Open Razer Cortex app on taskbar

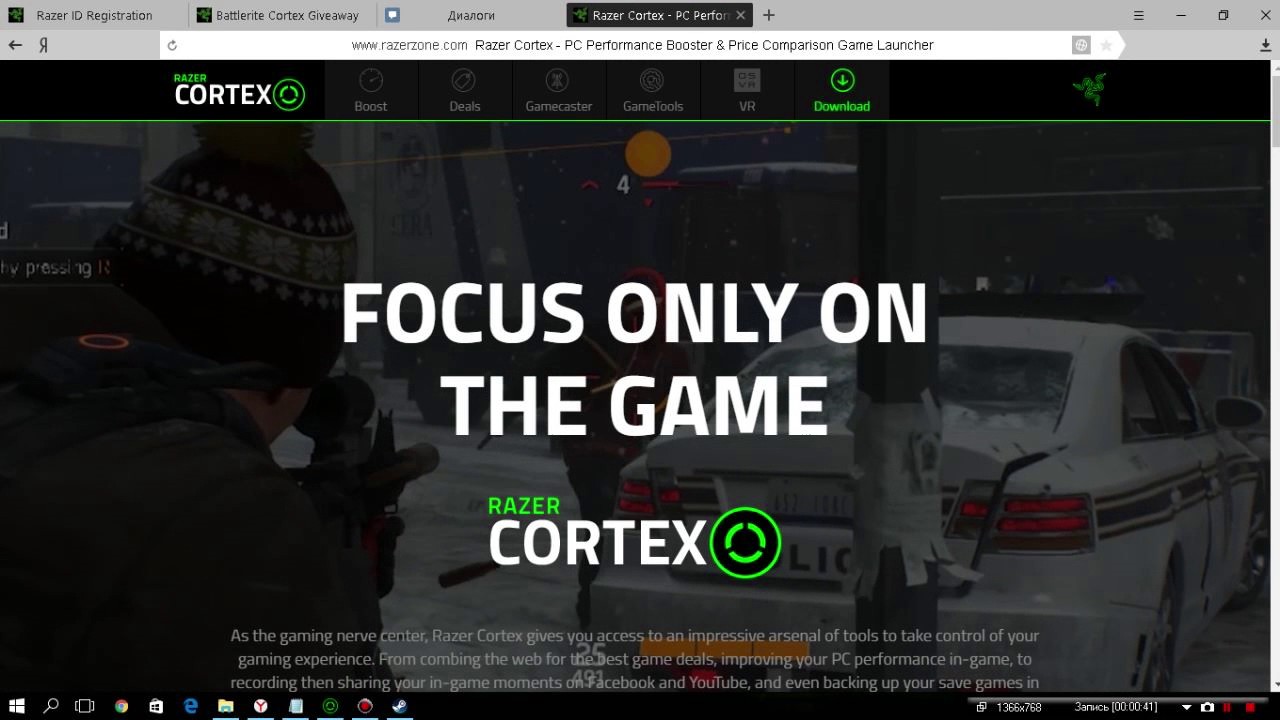(330, 706)
